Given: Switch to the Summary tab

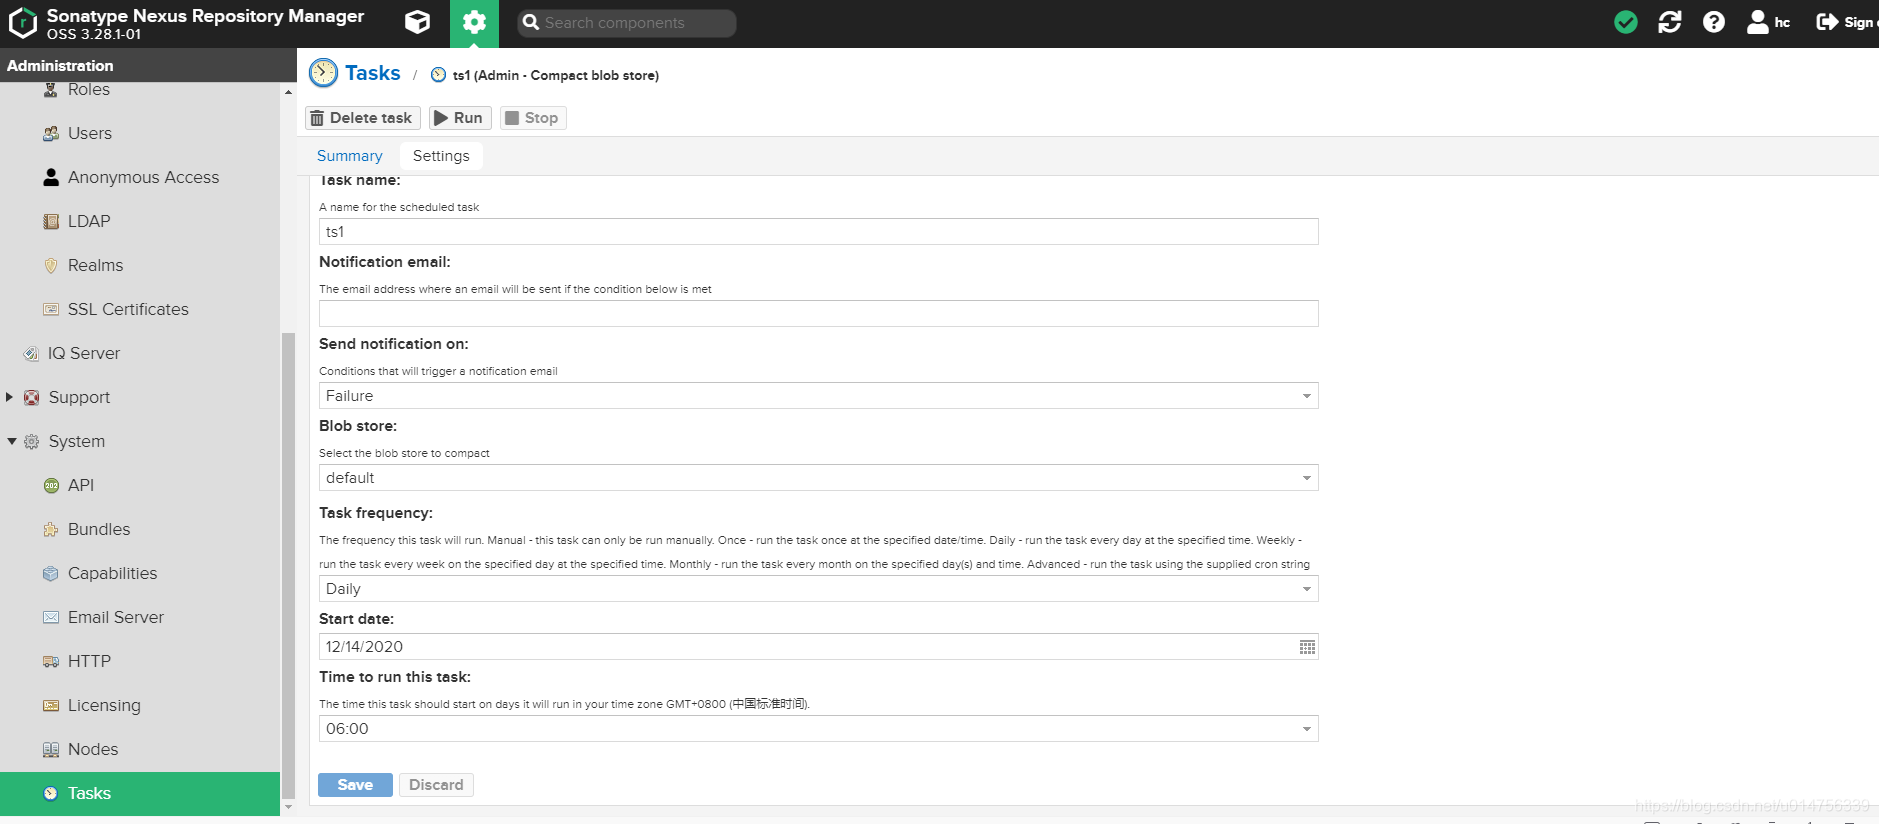Looking at the screenshot, I should point(349,156).
